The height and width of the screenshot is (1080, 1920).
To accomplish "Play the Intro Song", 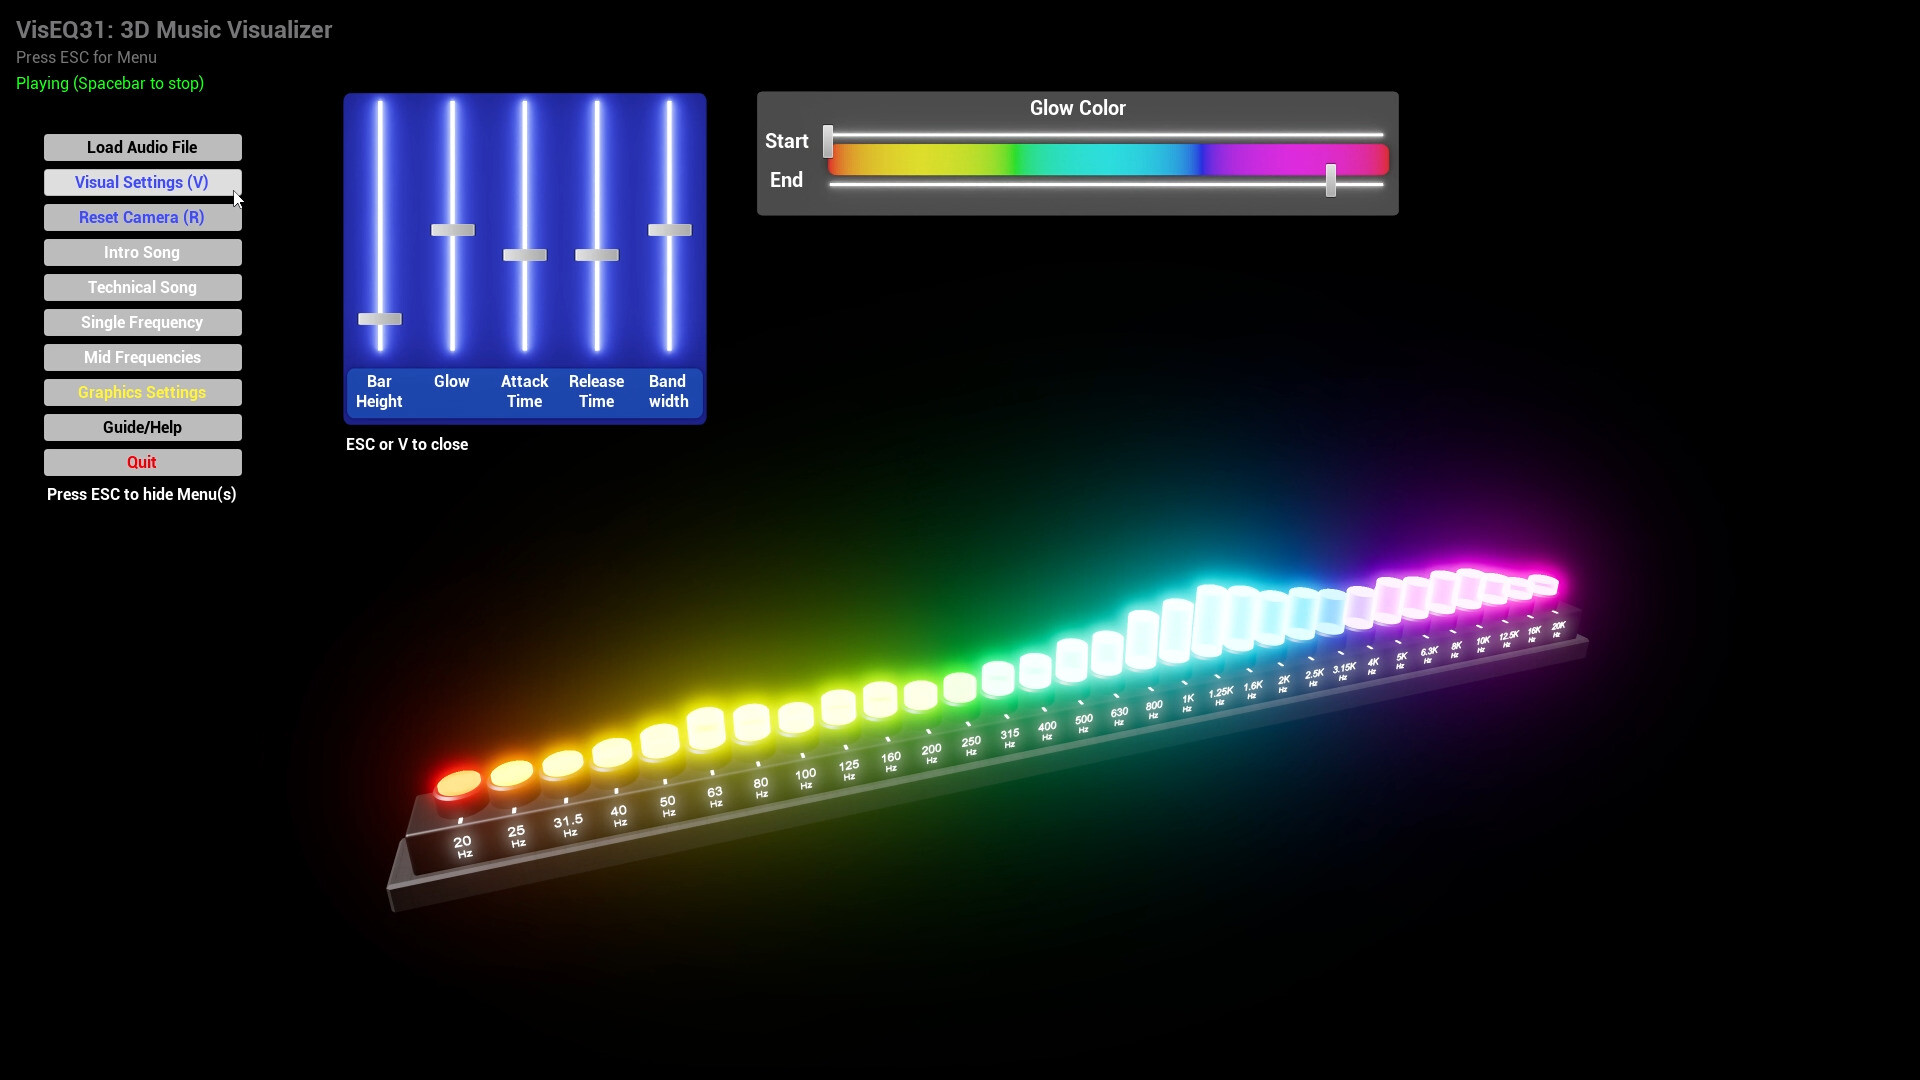I will click(142, 252).
